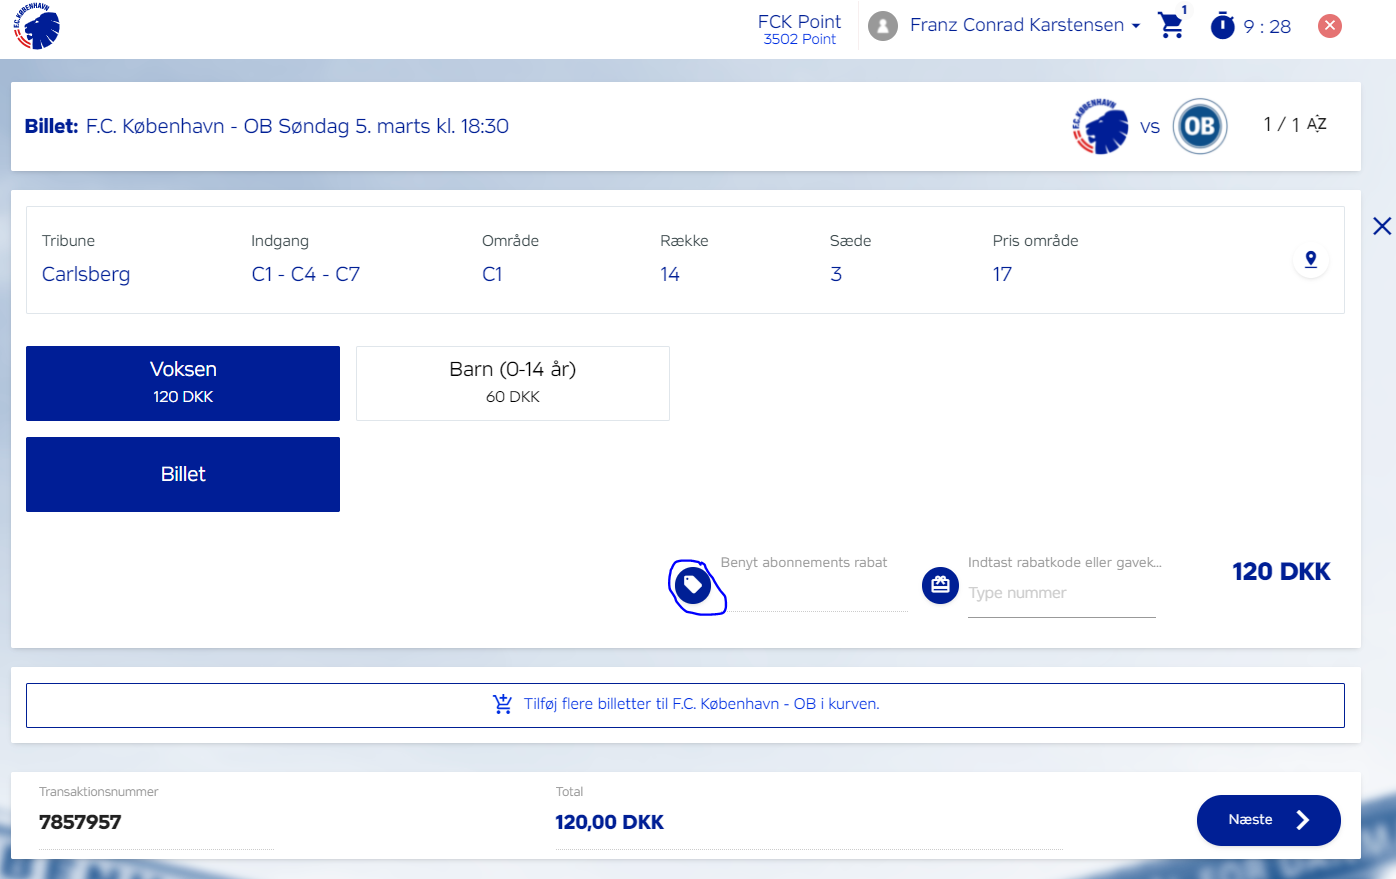Viewport: 1396px width, 879px height.
Task: Click the F.C. København logo in header
Action: 37,27
